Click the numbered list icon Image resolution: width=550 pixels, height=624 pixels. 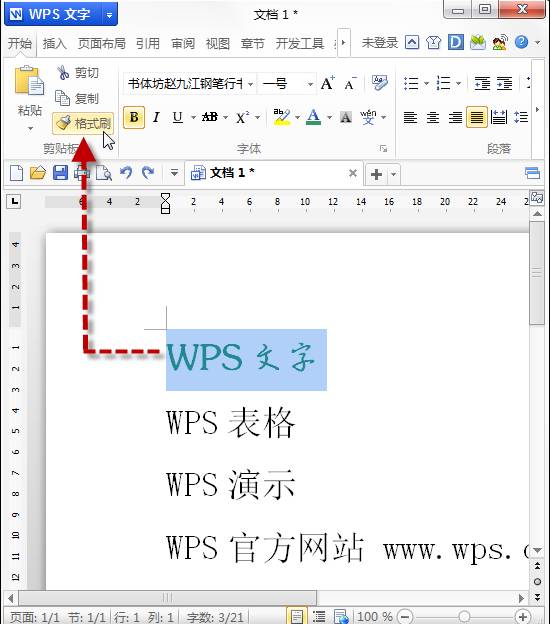click(x=443, y=84)
